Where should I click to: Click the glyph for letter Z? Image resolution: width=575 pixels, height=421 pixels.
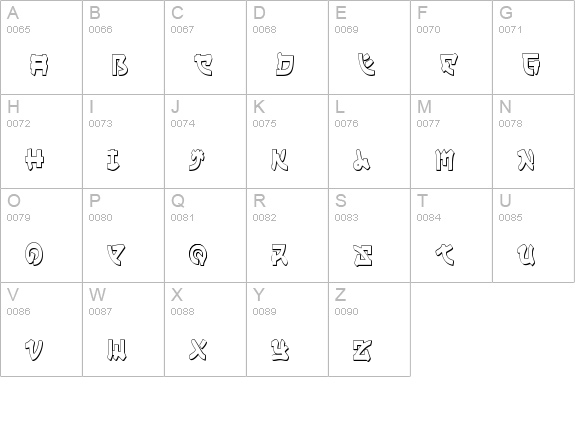click(x=362, y=350)
